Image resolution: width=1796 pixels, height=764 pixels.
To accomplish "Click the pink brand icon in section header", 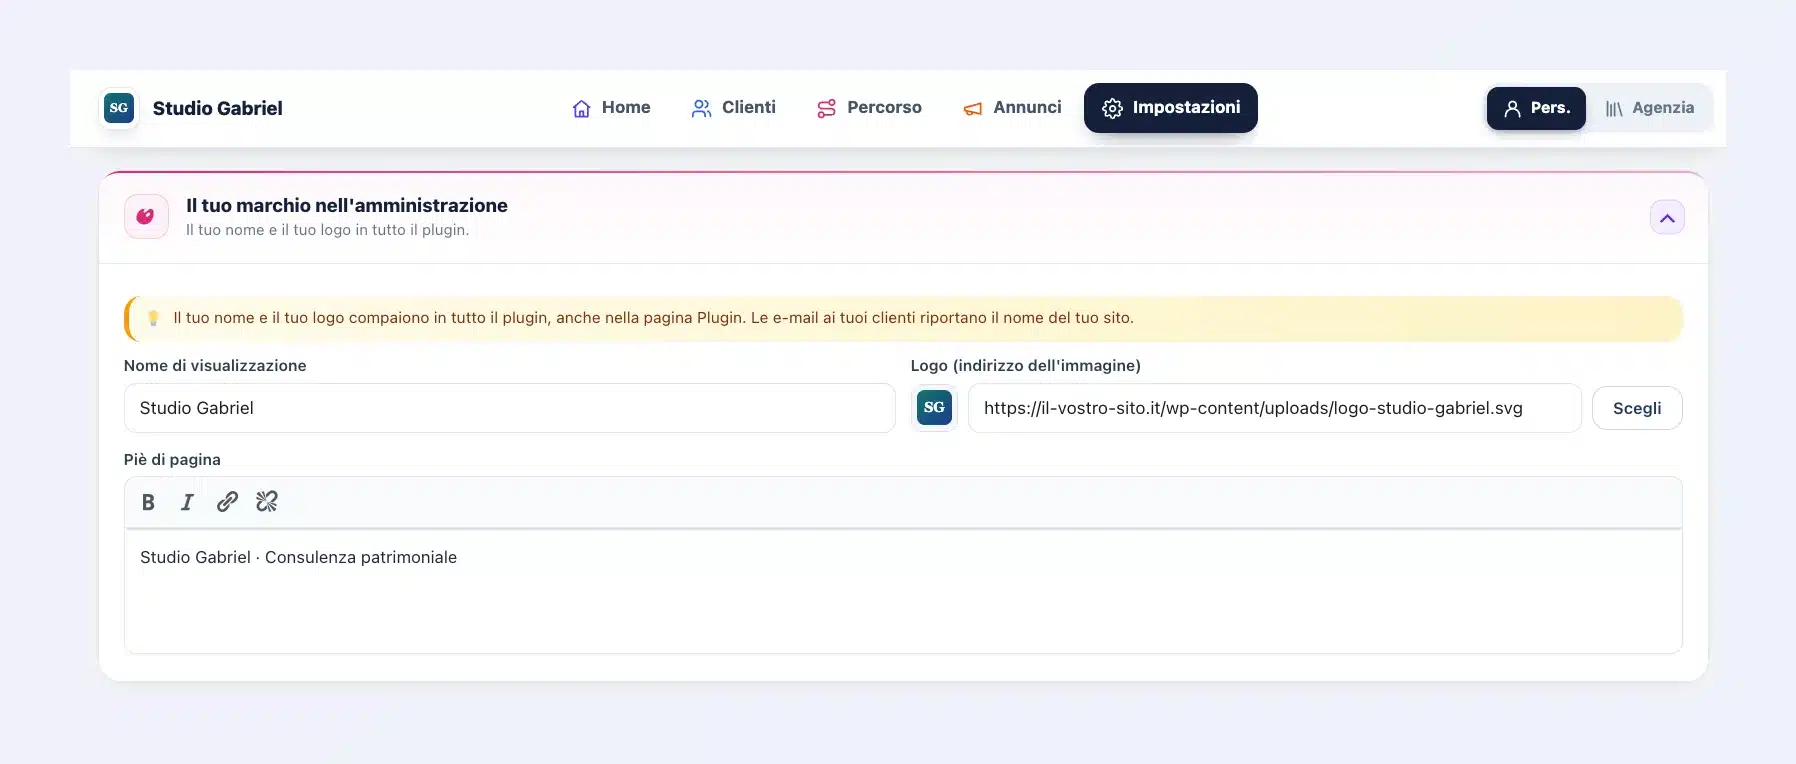I will click(x=146, y=217).
